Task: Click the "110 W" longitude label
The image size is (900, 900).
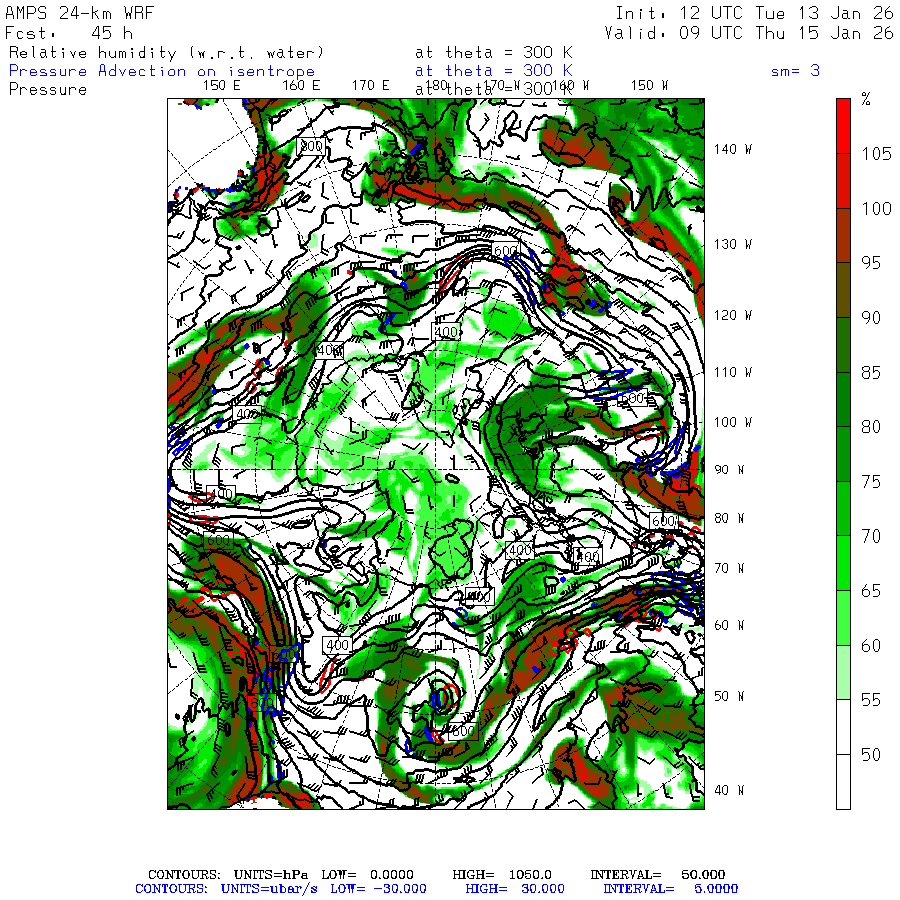Action: tap(732, 372)
